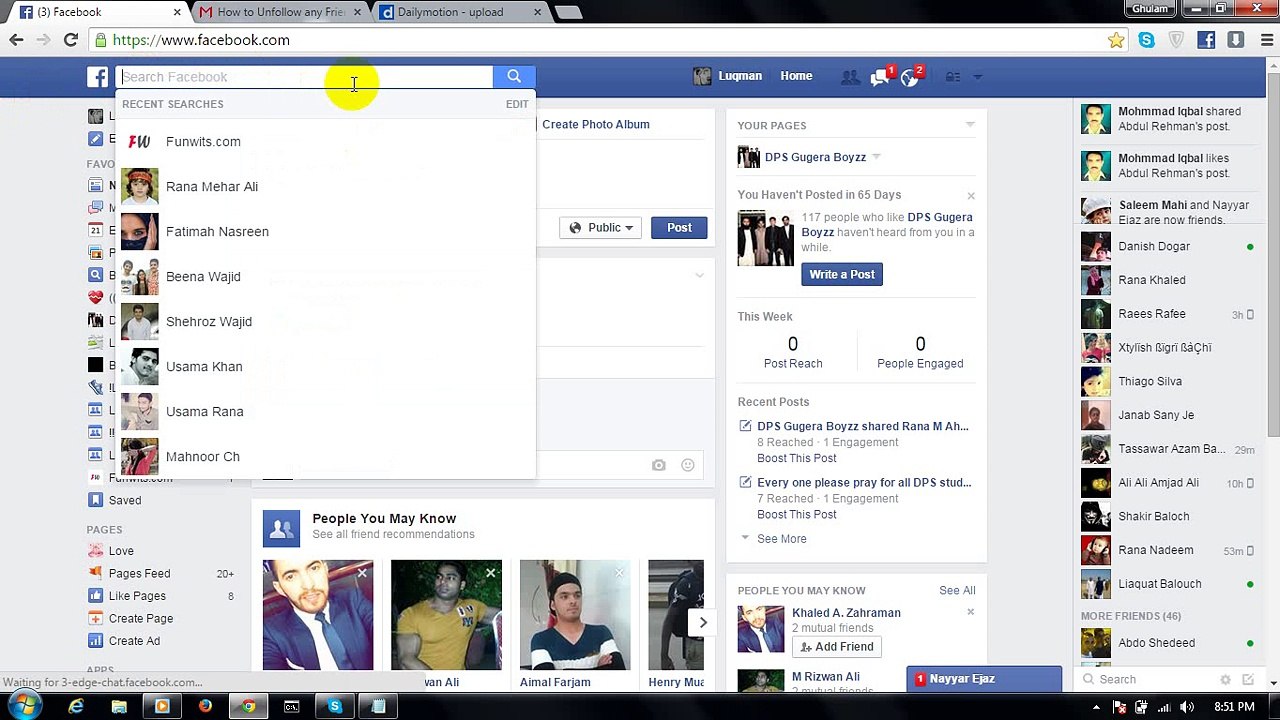Close first People You May Know card

[x=363, y=573]
